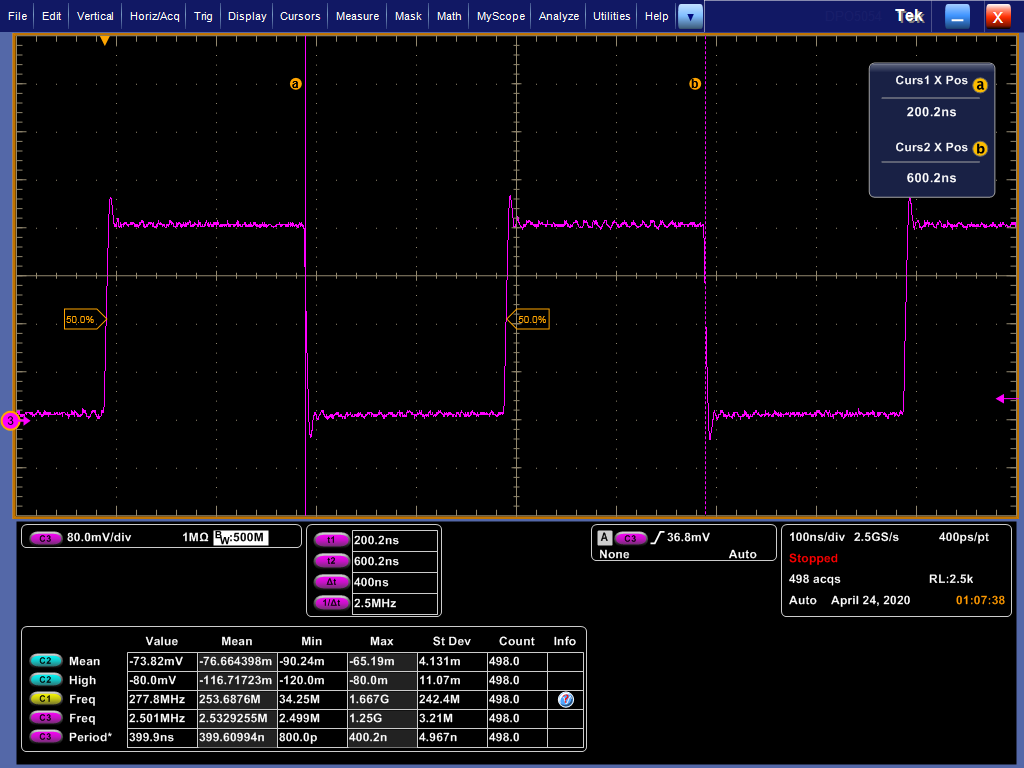Open the Measure menu

click(x=357, y=16)
